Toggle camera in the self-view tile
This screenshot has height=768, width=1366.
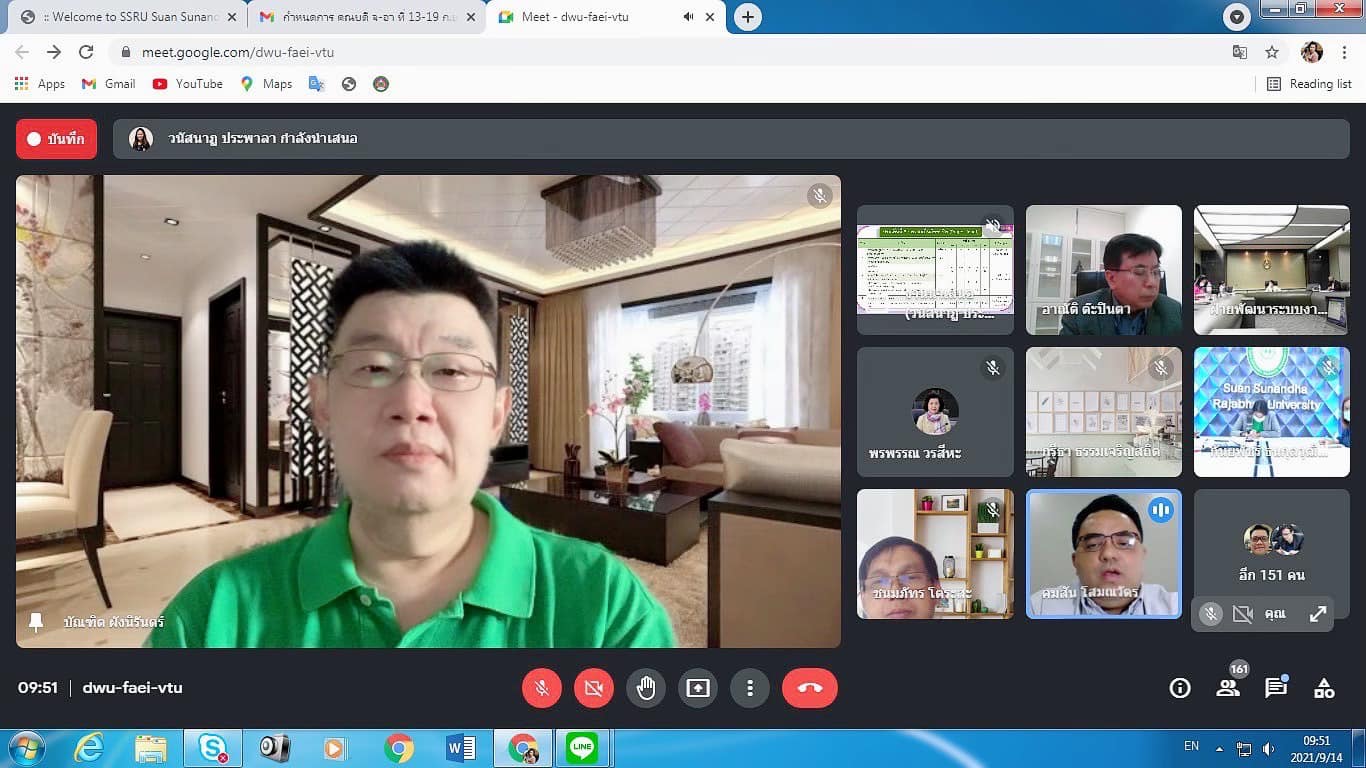click(1242, 615)
